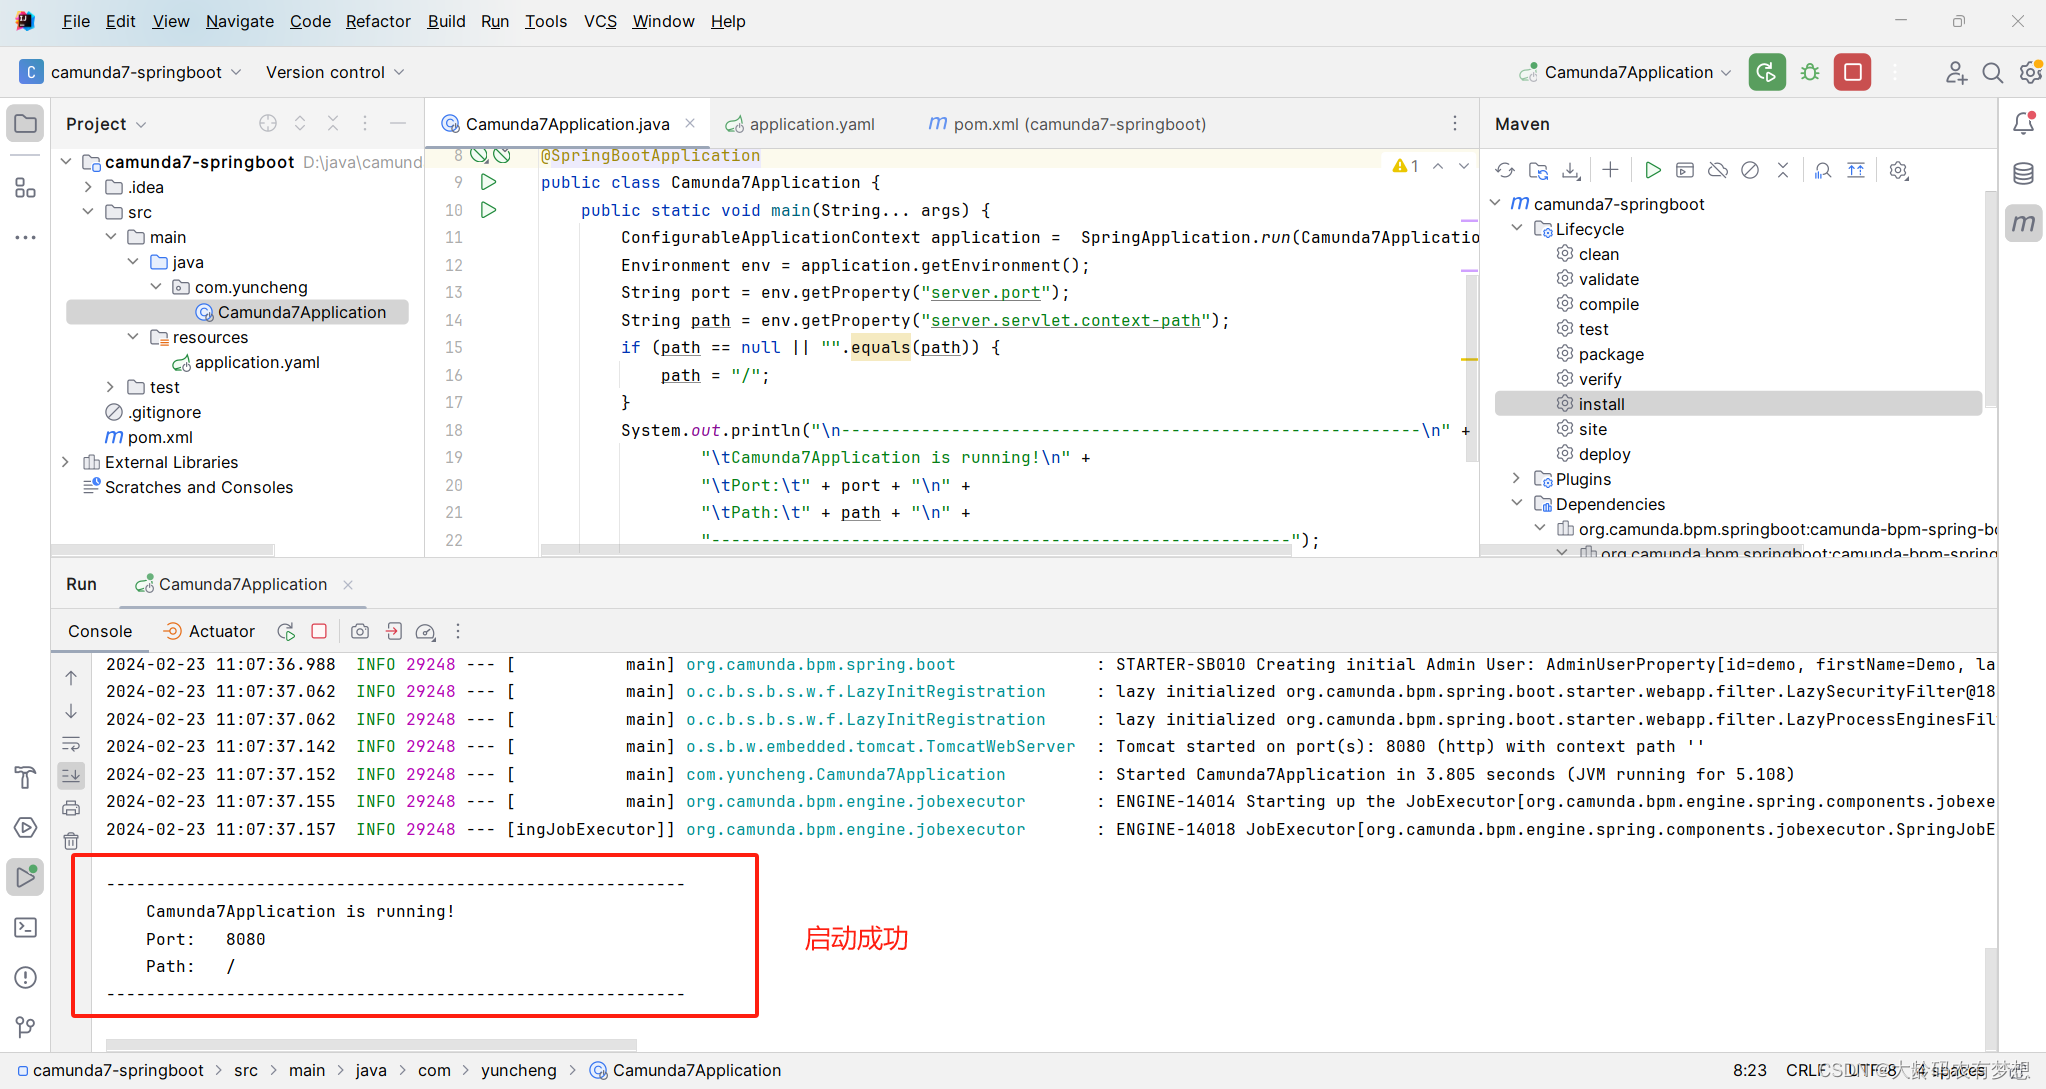This screenshot has width=2046, height=1089.
Task: Select the package lifecycle goal
Action: pyautogui.click(x=1611, y=354)
